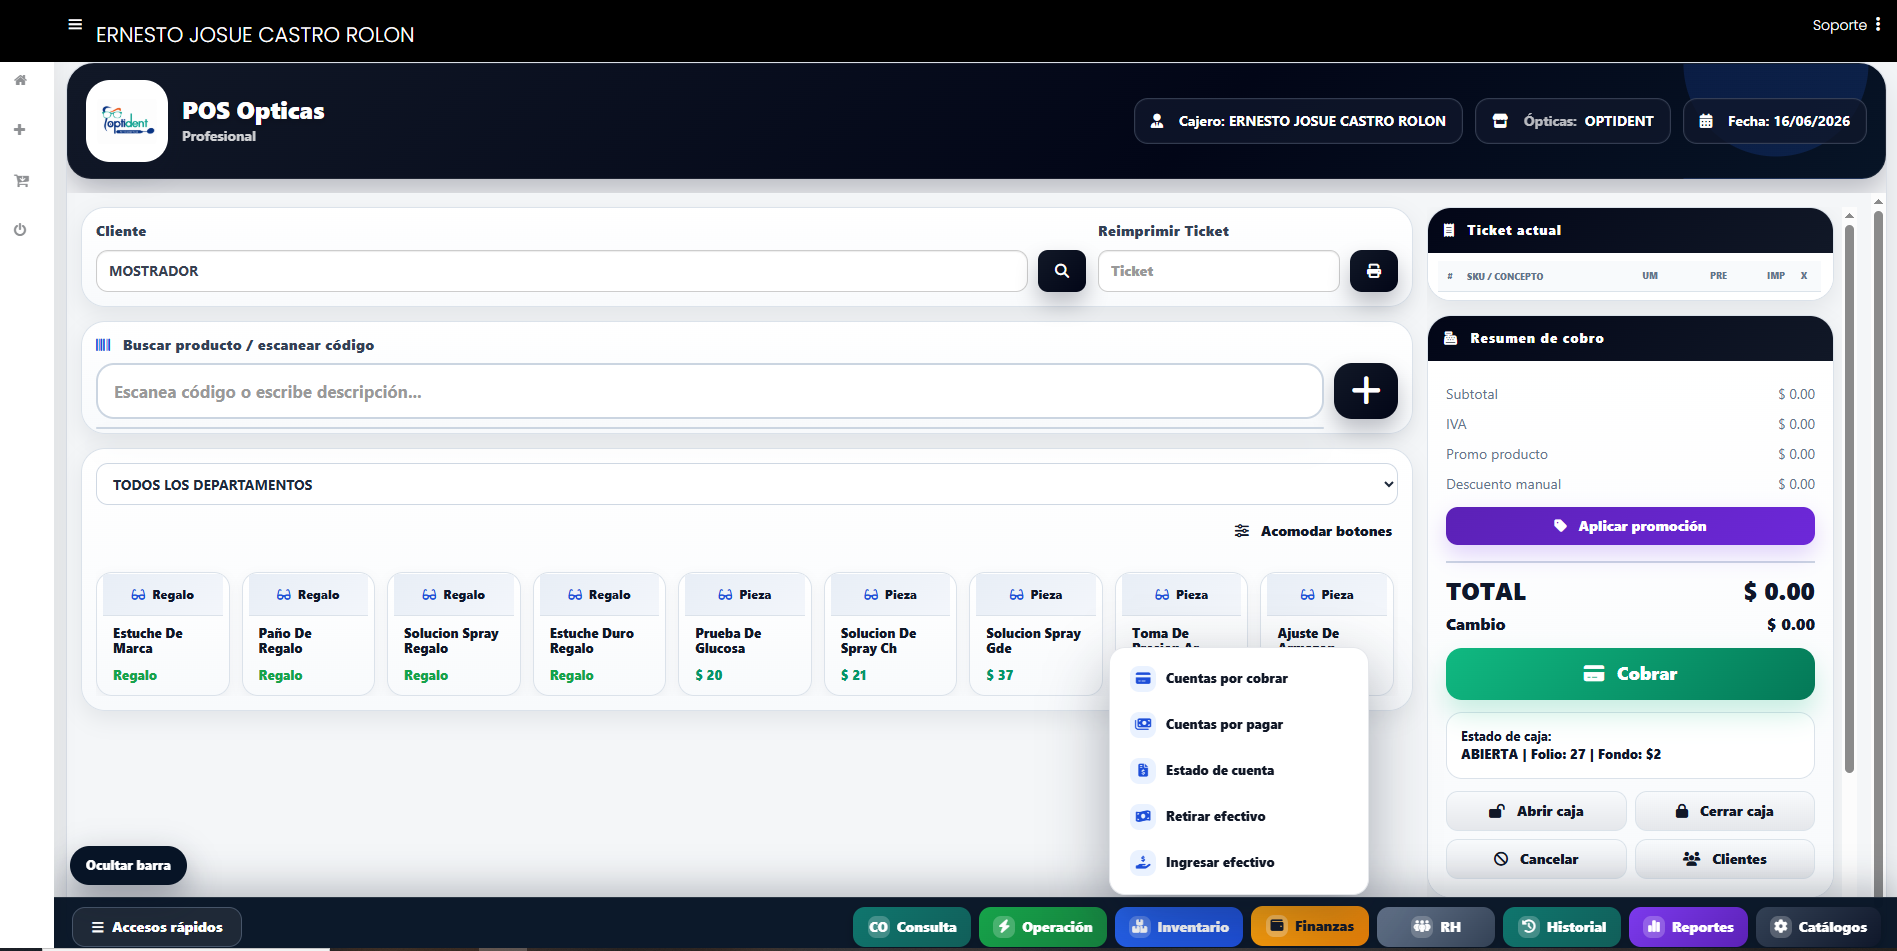
Task: Focus the Escanea código search field
Action: pos(710,391)
